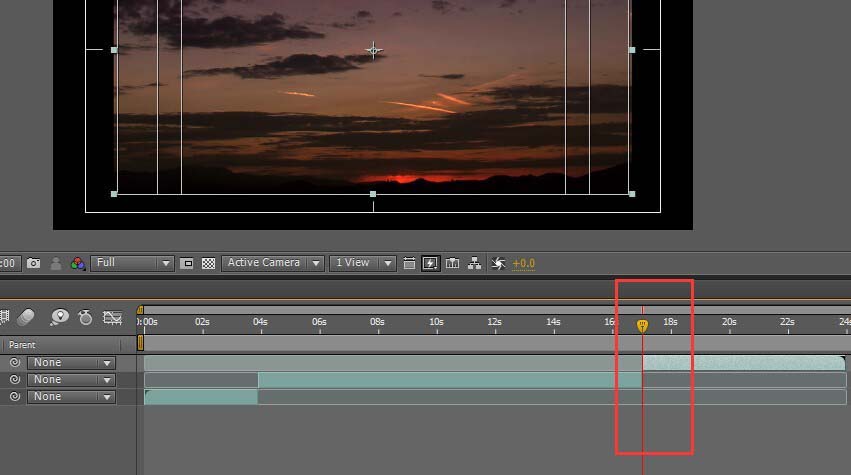
Task: Take a snapshot with the camera icon
Action: click(34, 263)
